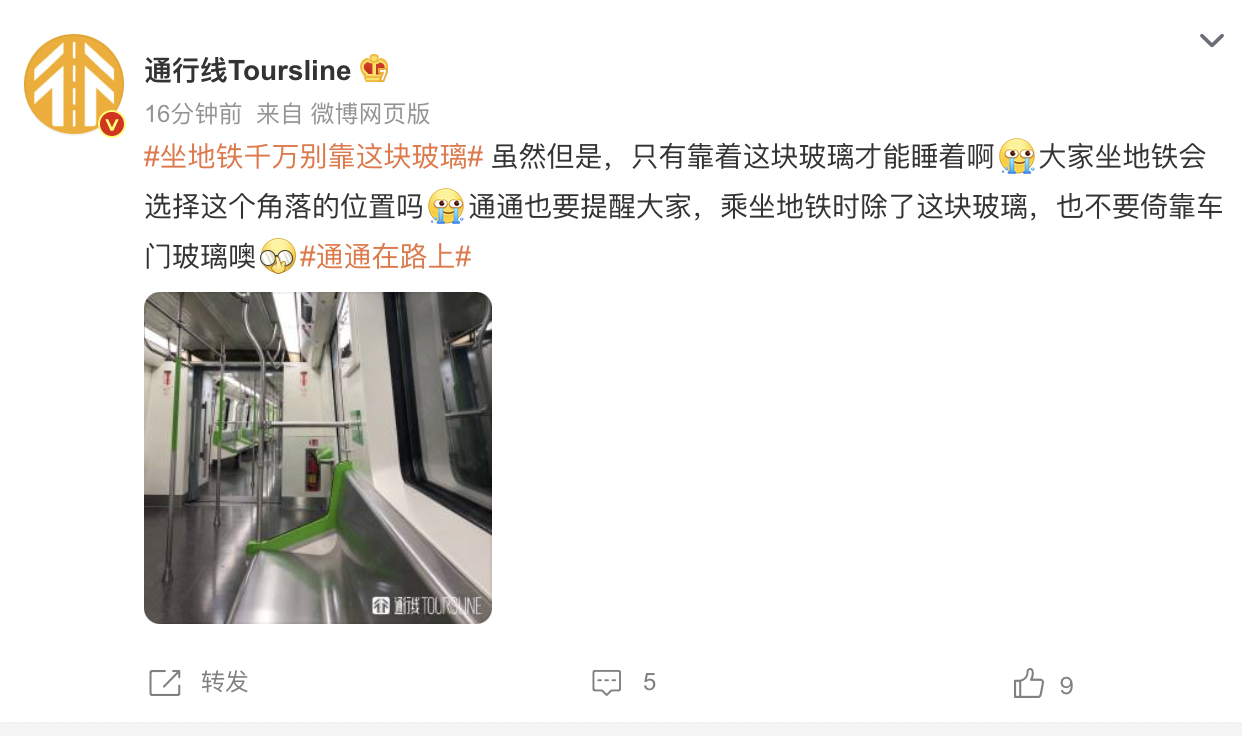Click the crown membership icon beside username

click(x=374, y=69)
